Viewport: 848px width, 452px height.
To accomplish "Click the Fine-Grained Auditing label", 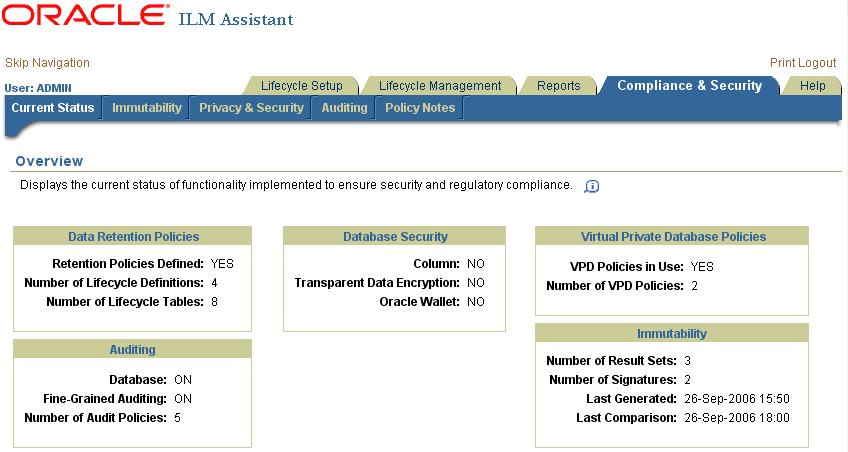I will click(105, 399).
